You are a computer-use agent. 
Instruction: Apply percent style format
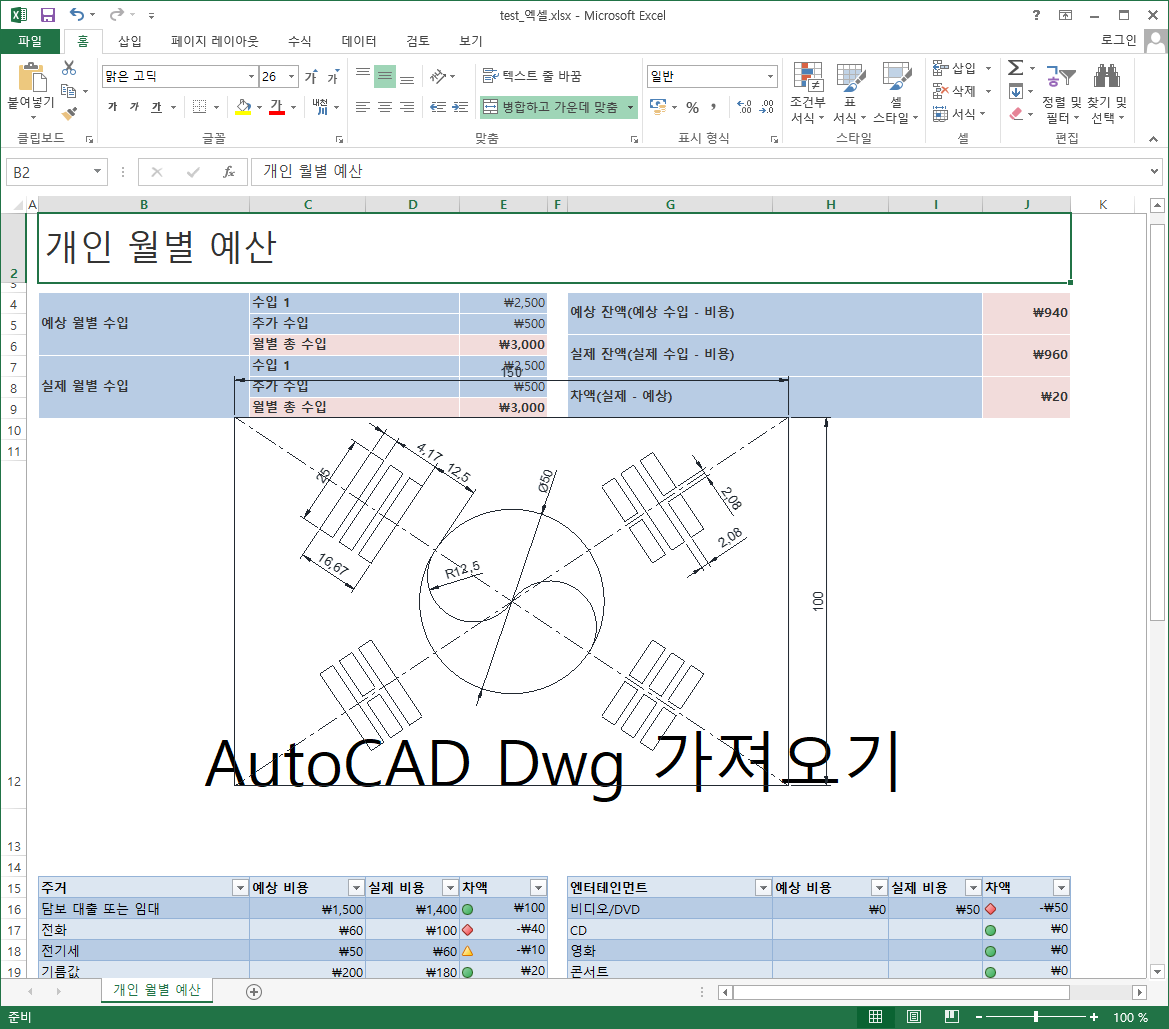693,107
